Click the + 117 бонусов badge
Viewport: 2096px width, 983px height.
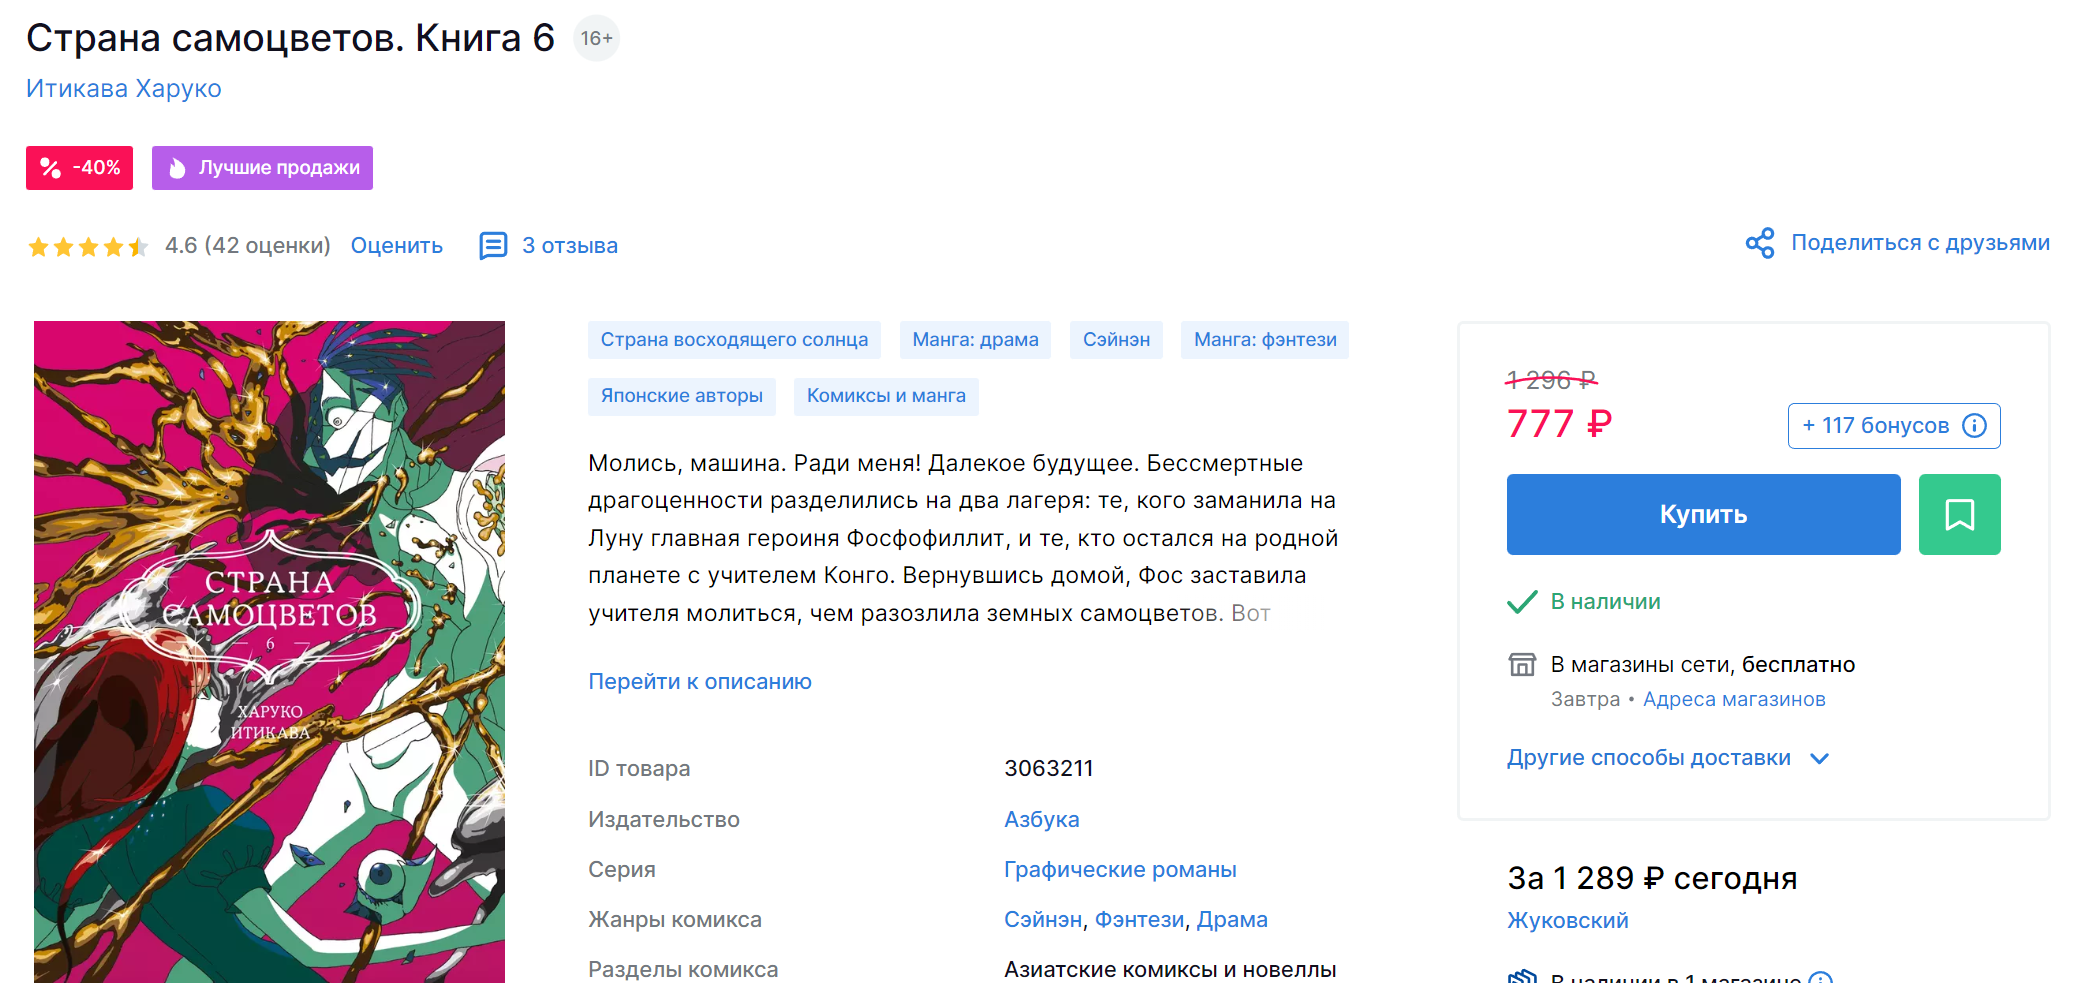click(x=1894, y=426)
